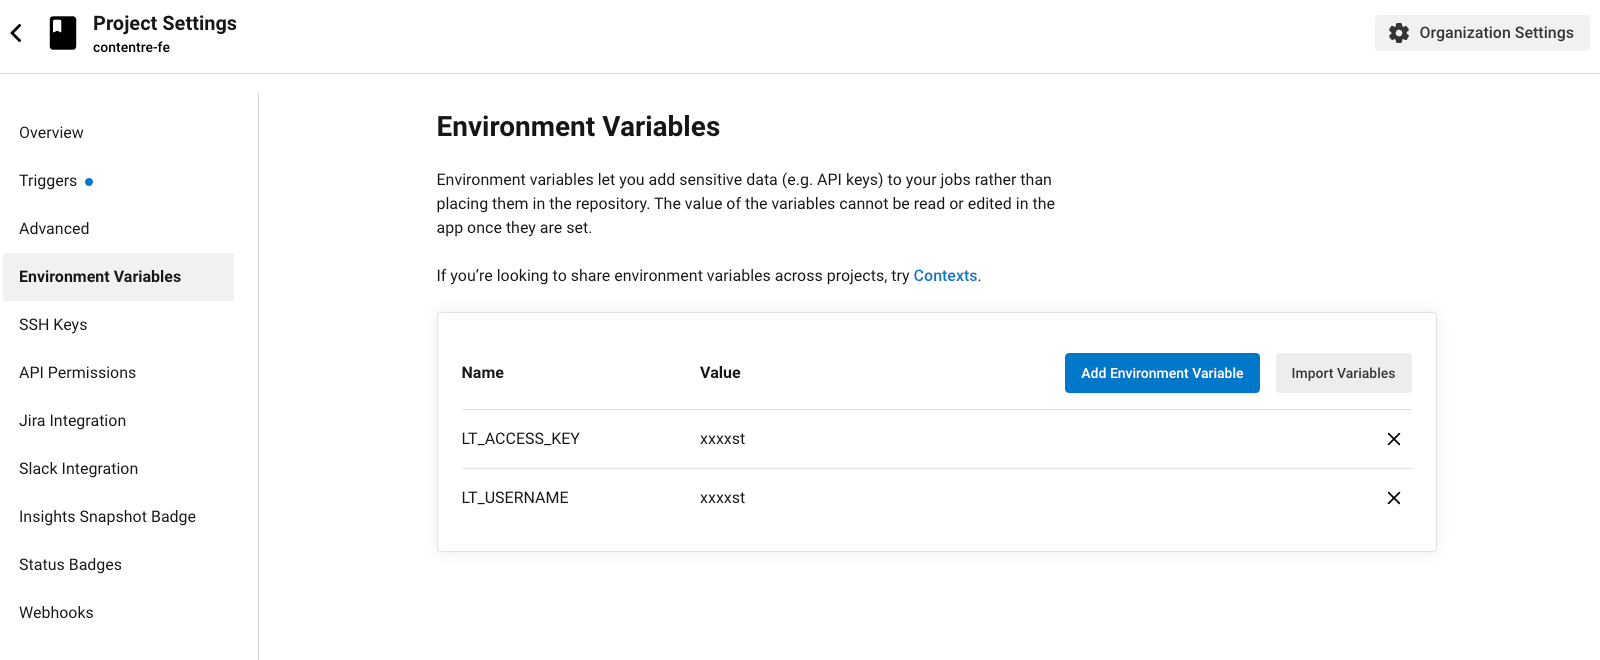The height and width of the screenshot is (660, 1600).
Task: Select Advanced in the sidebar
Action: coord(54,229)
